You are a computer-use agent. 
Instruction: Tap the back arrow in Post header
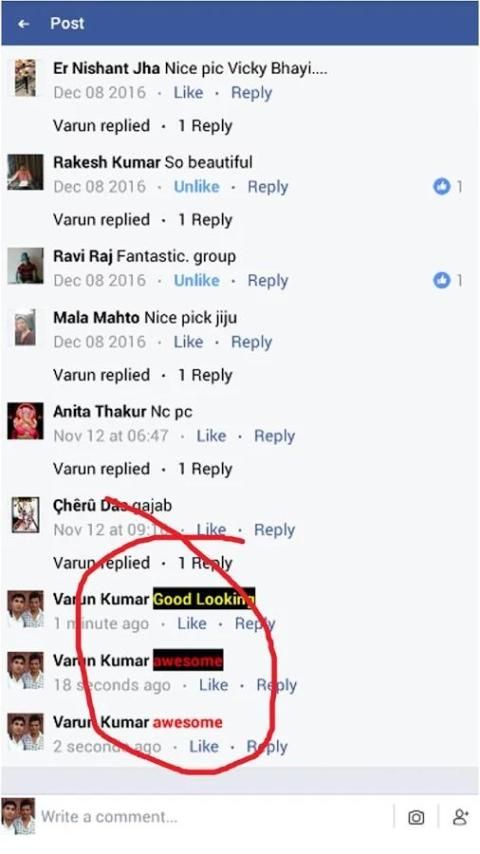[23, 24]
